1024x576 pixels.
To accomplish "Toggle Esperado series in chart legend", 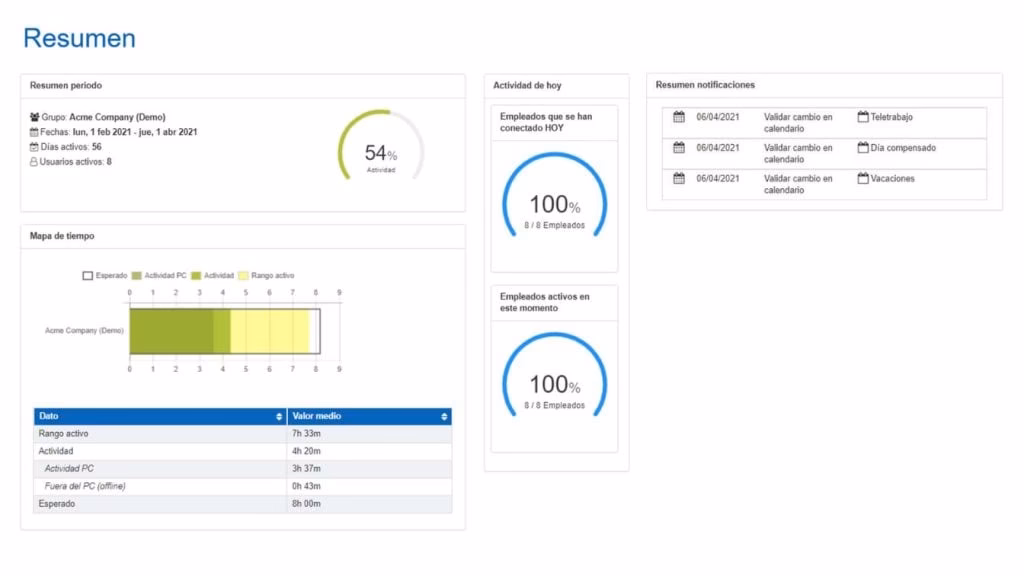I will 88,275.
